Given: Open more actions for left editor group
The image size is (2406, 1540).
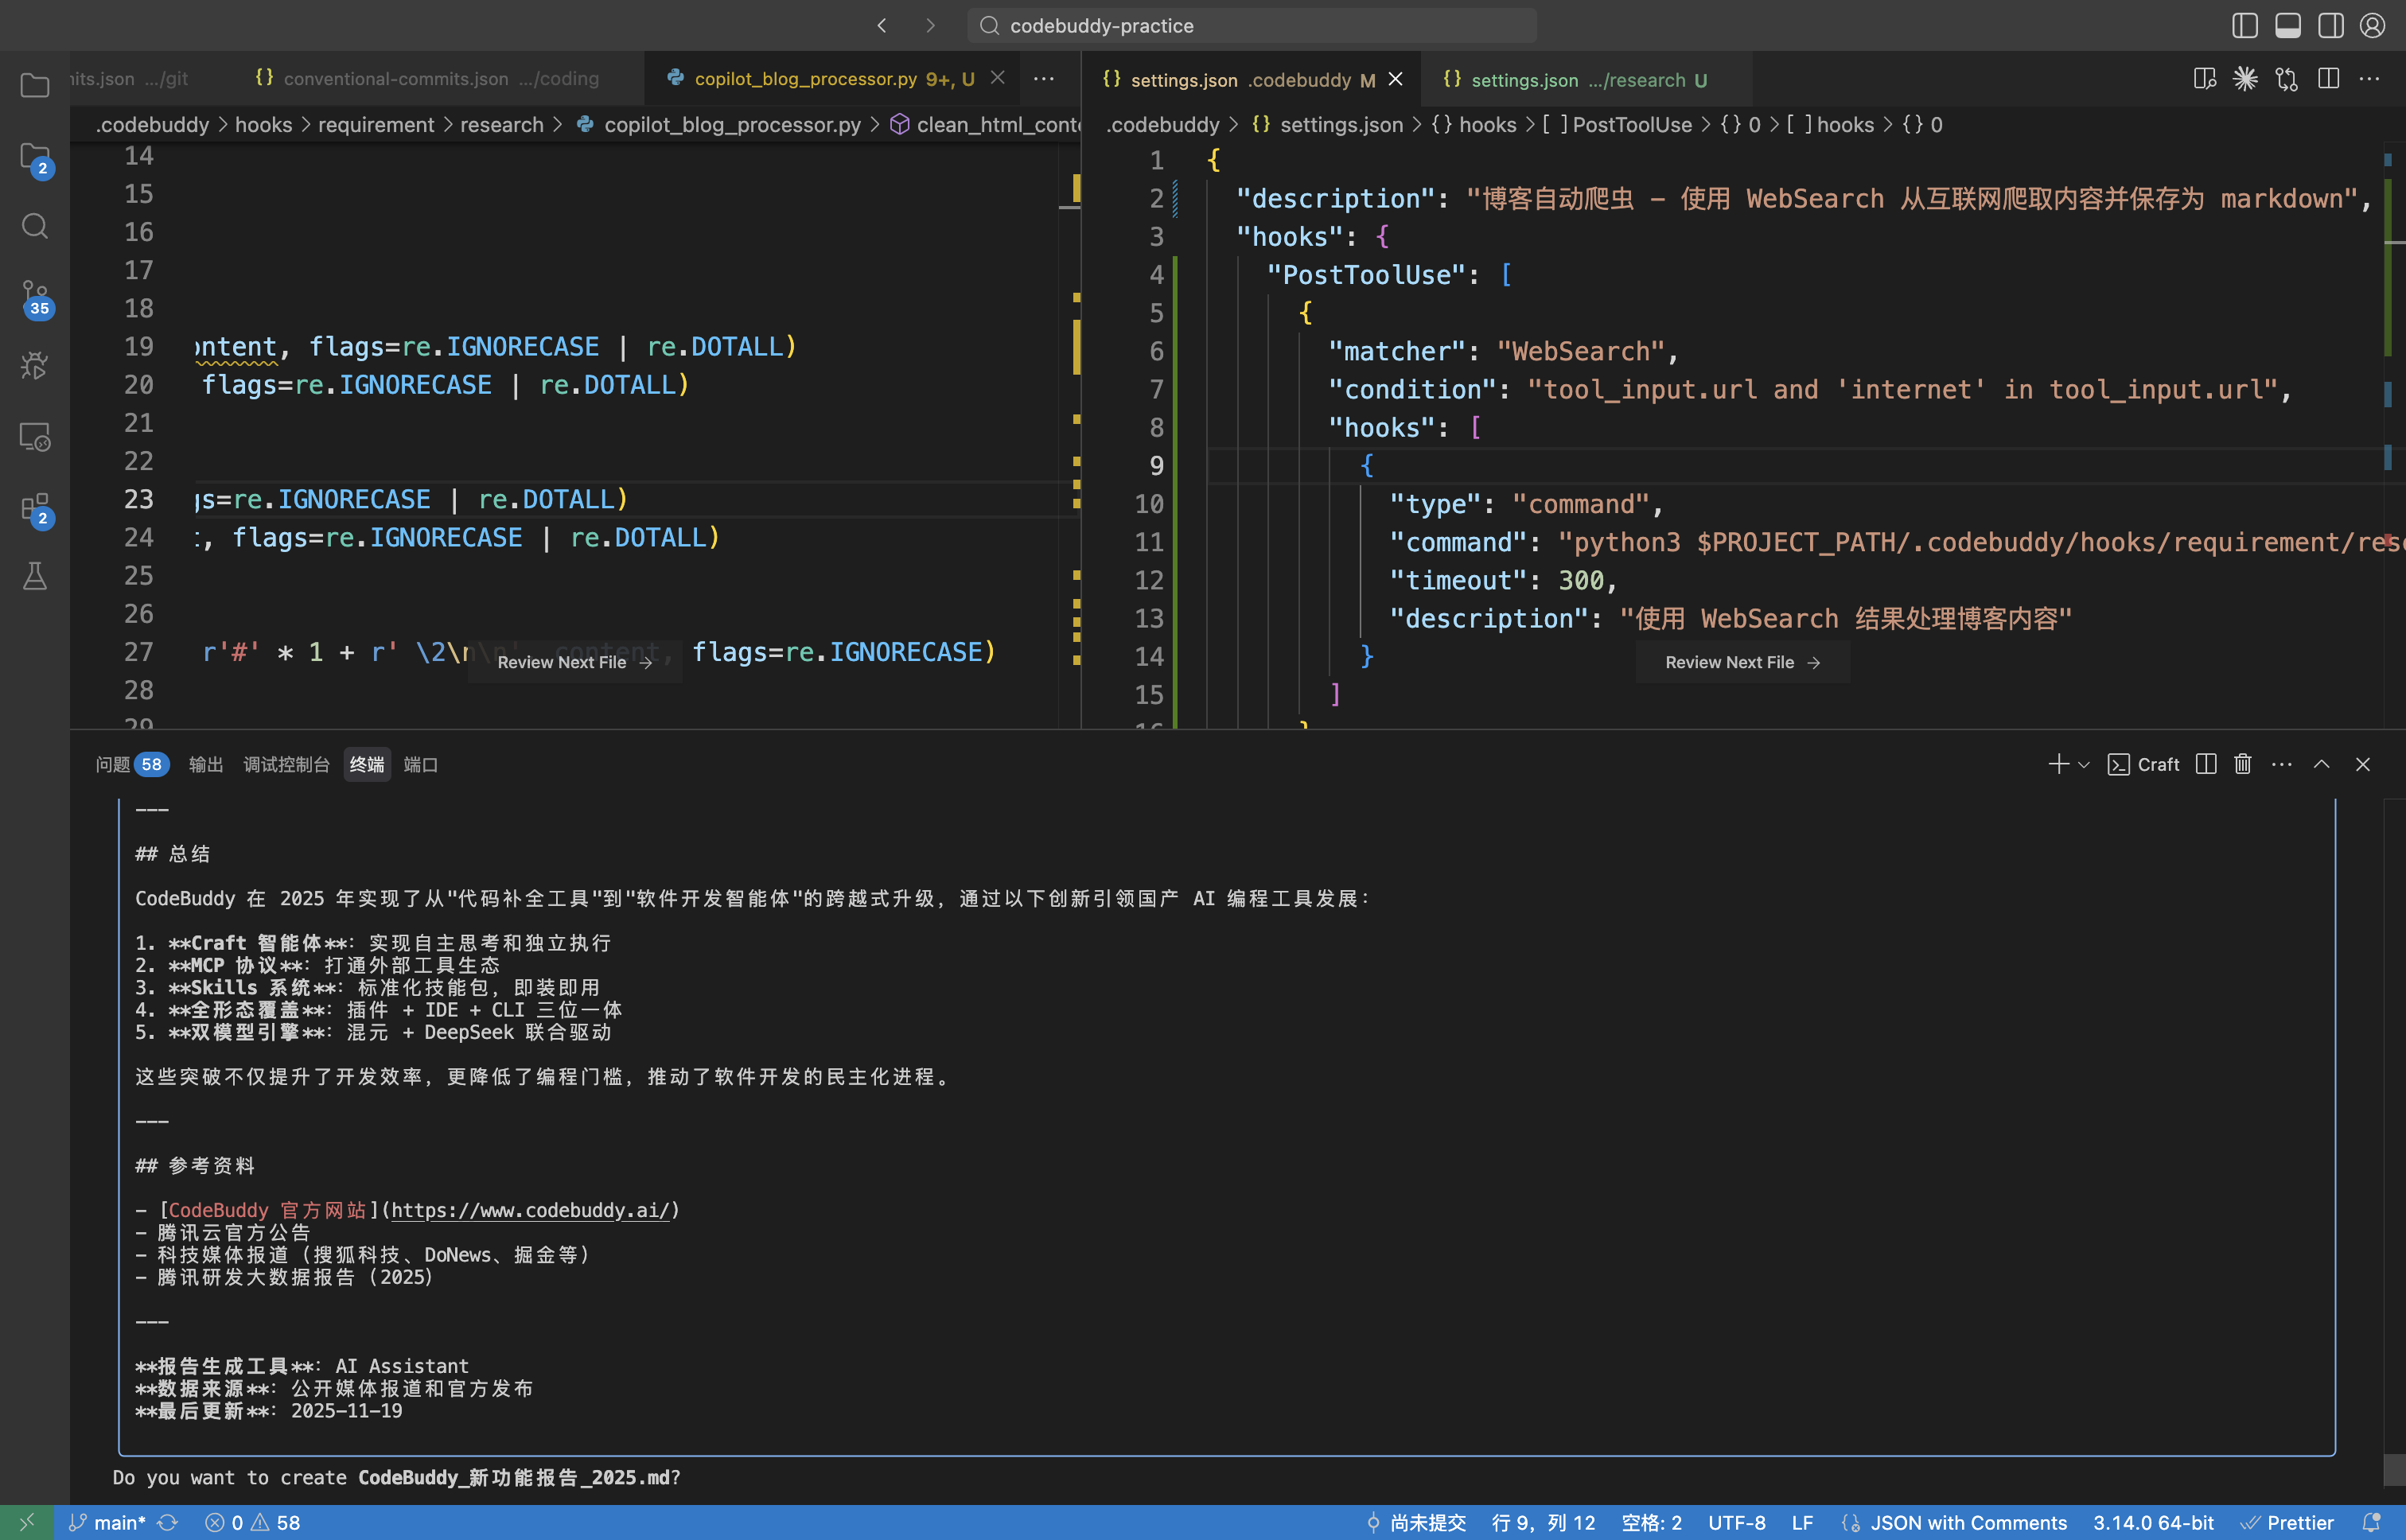Looking at the screenshot, I should click(1044, 79).
